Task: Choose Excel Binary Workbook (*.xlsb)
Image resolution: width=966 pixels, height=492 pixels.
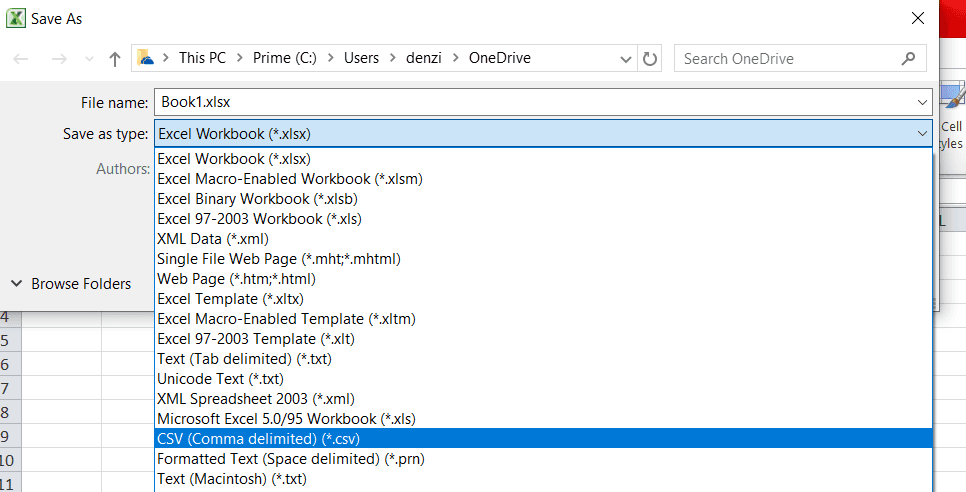Action: (544, 199)
